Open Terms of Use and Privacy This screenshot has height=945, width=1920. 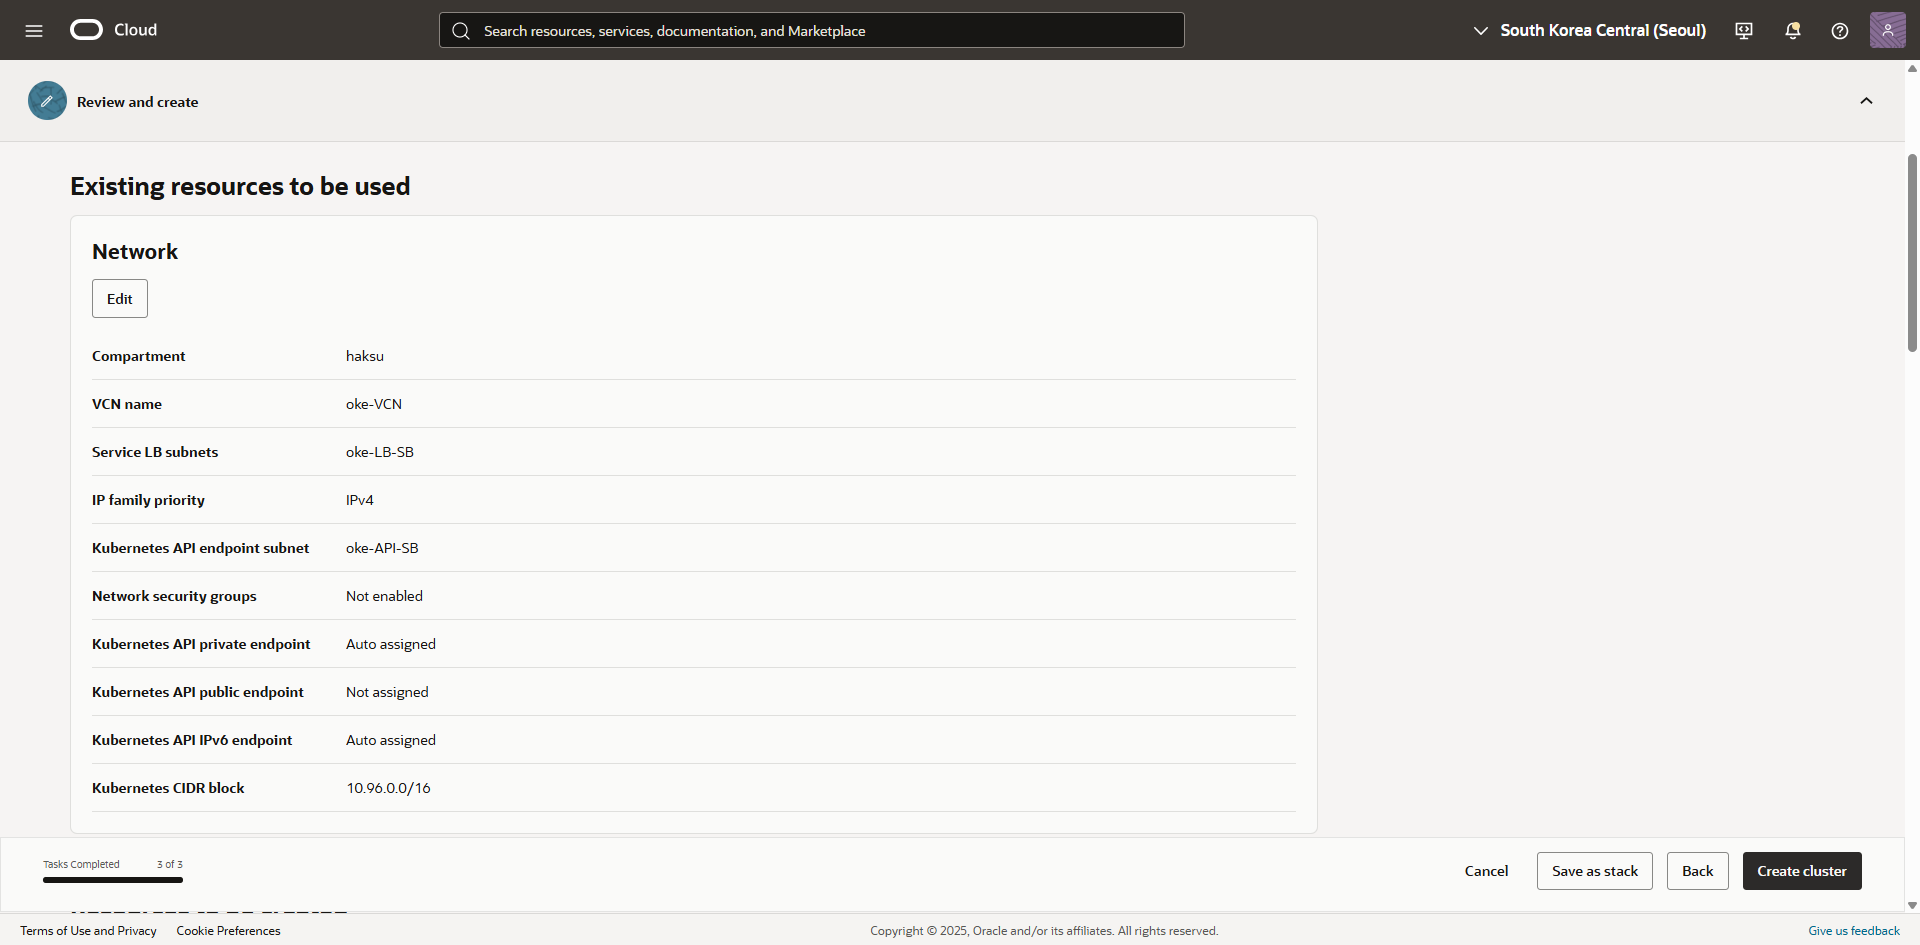click(x=88, y=931)
